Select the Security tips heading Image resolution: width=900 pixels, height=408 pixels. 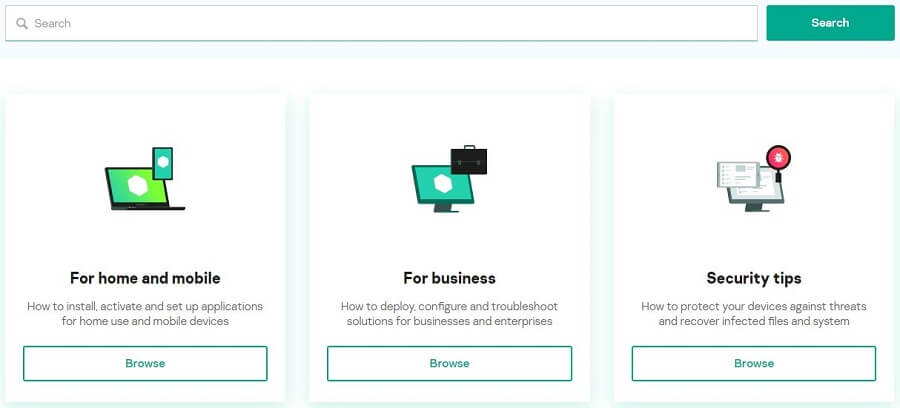[x=754, y=278]
